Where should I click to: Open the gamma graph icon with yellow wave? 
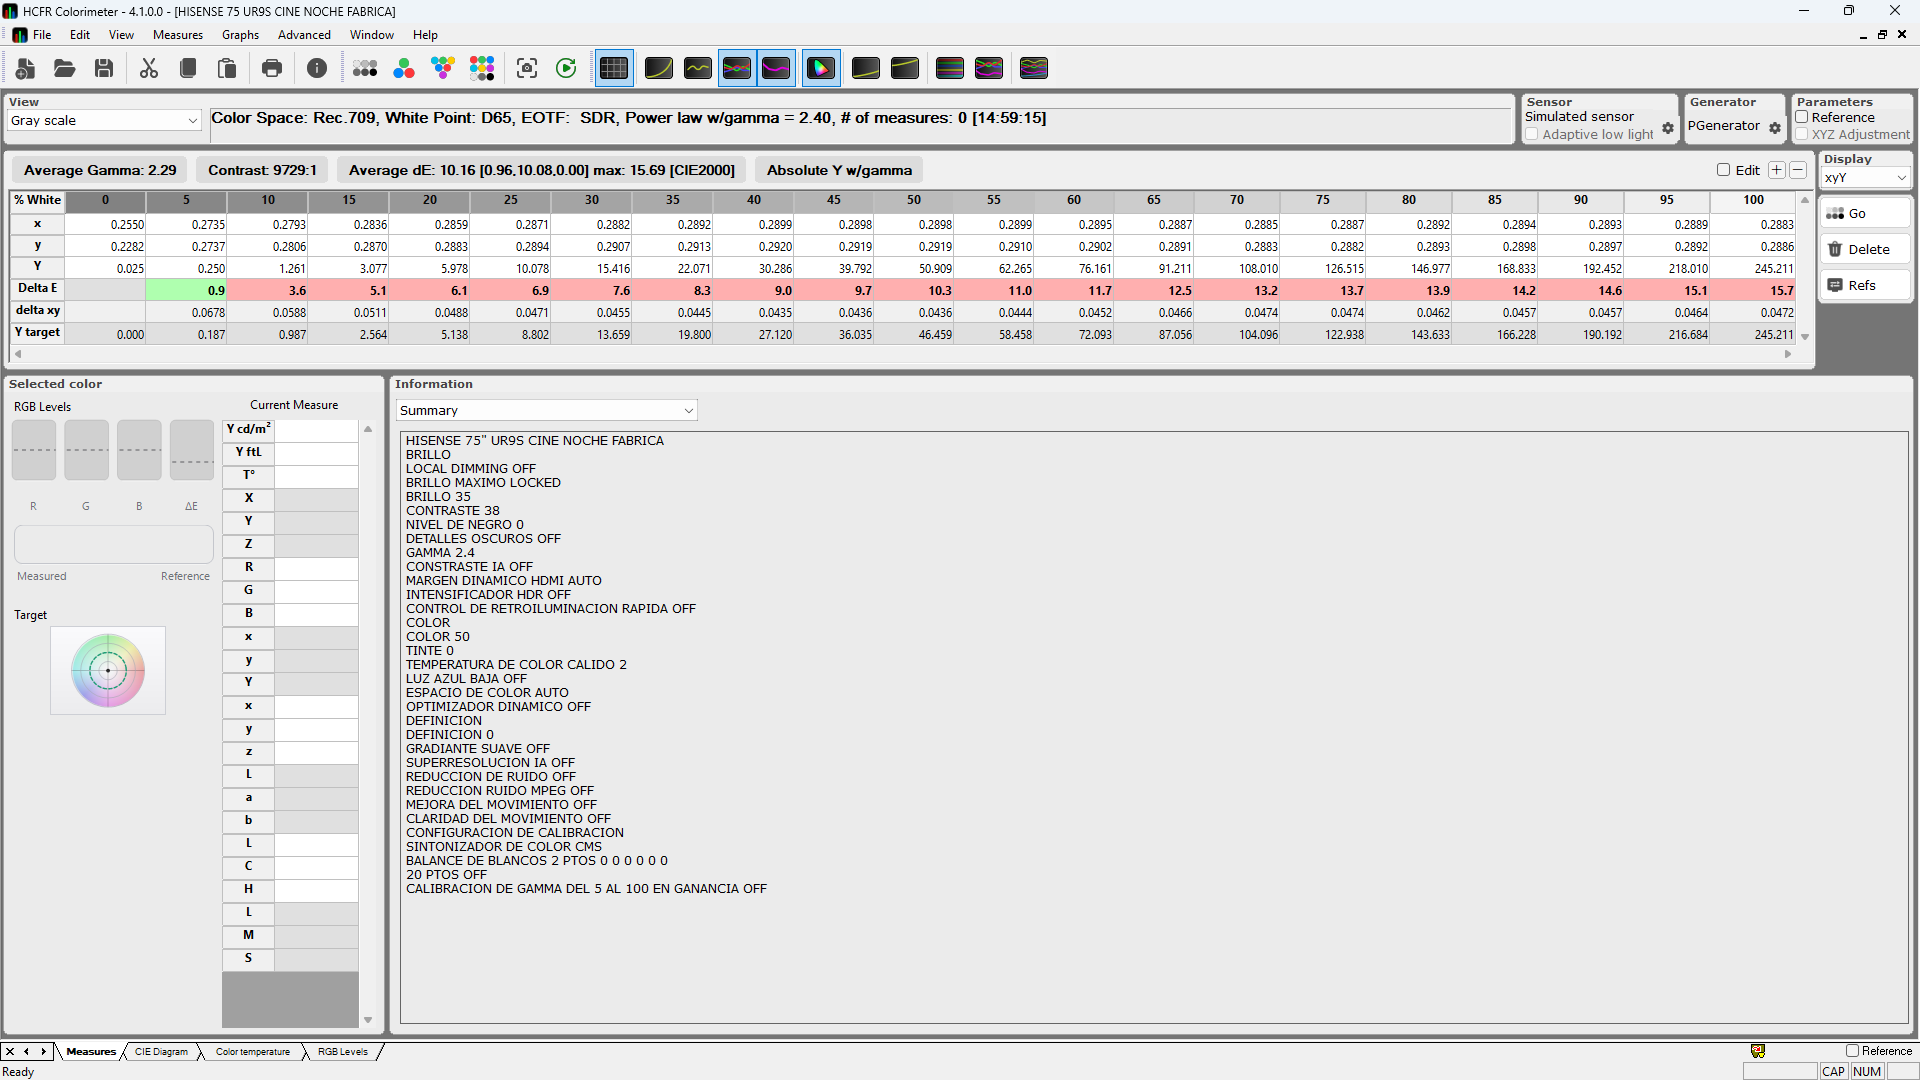698,68
